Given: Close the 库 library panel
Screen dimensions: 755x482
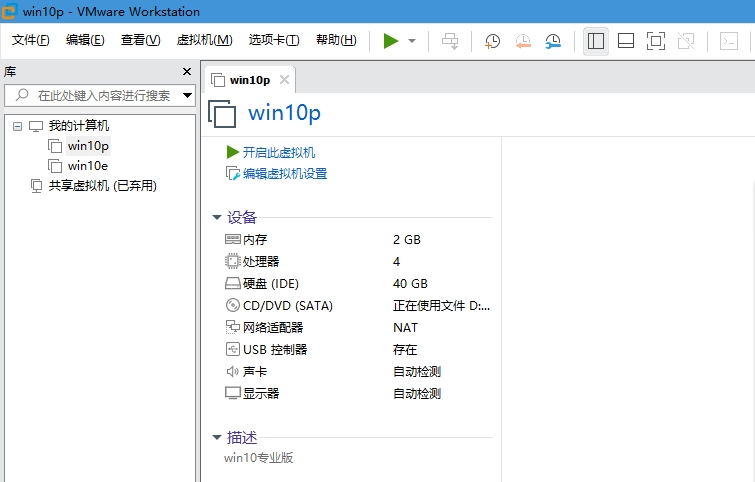Looking at the screenshot, I should 187,72.
